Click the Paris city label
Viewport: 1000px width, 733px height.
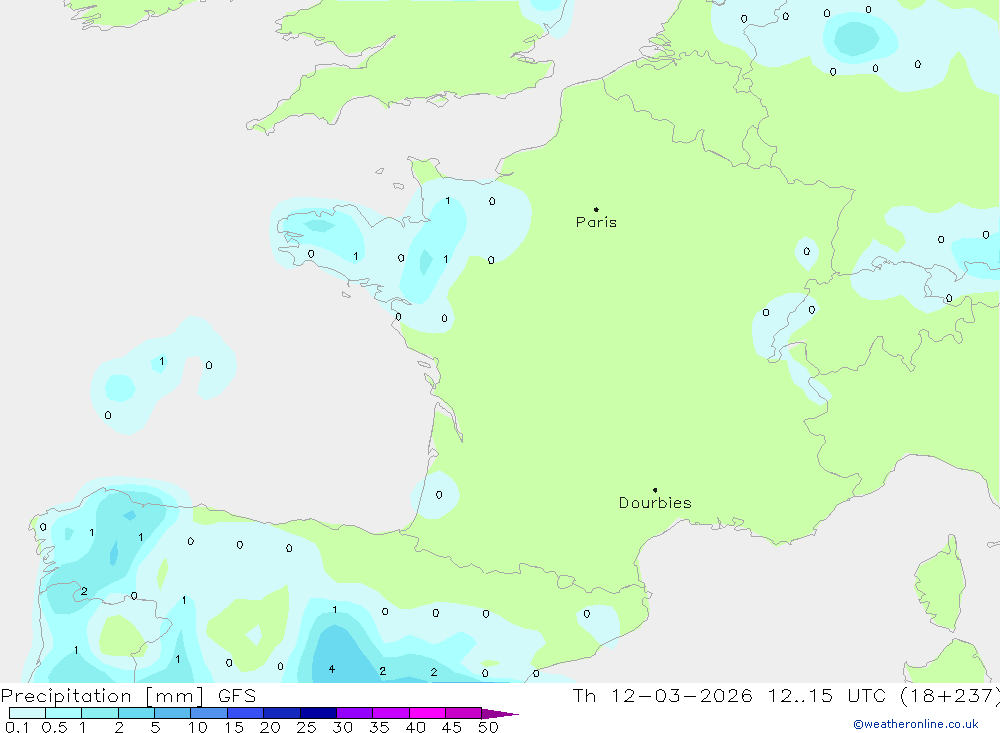click(596, 222)
